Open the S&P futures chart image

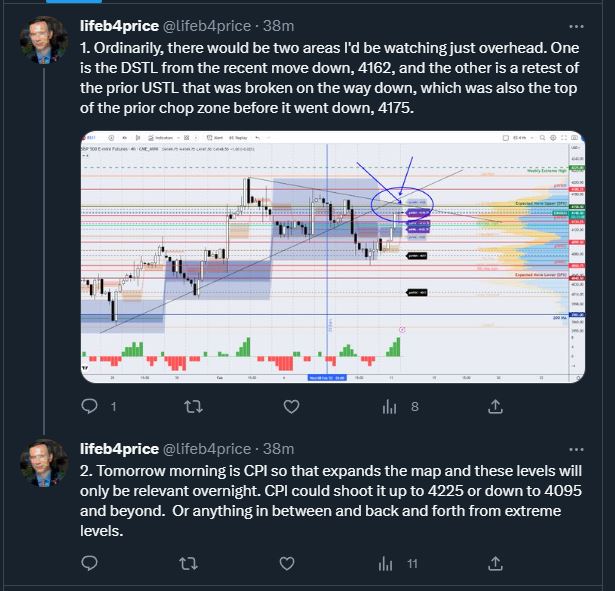click(x=333, y=257)
